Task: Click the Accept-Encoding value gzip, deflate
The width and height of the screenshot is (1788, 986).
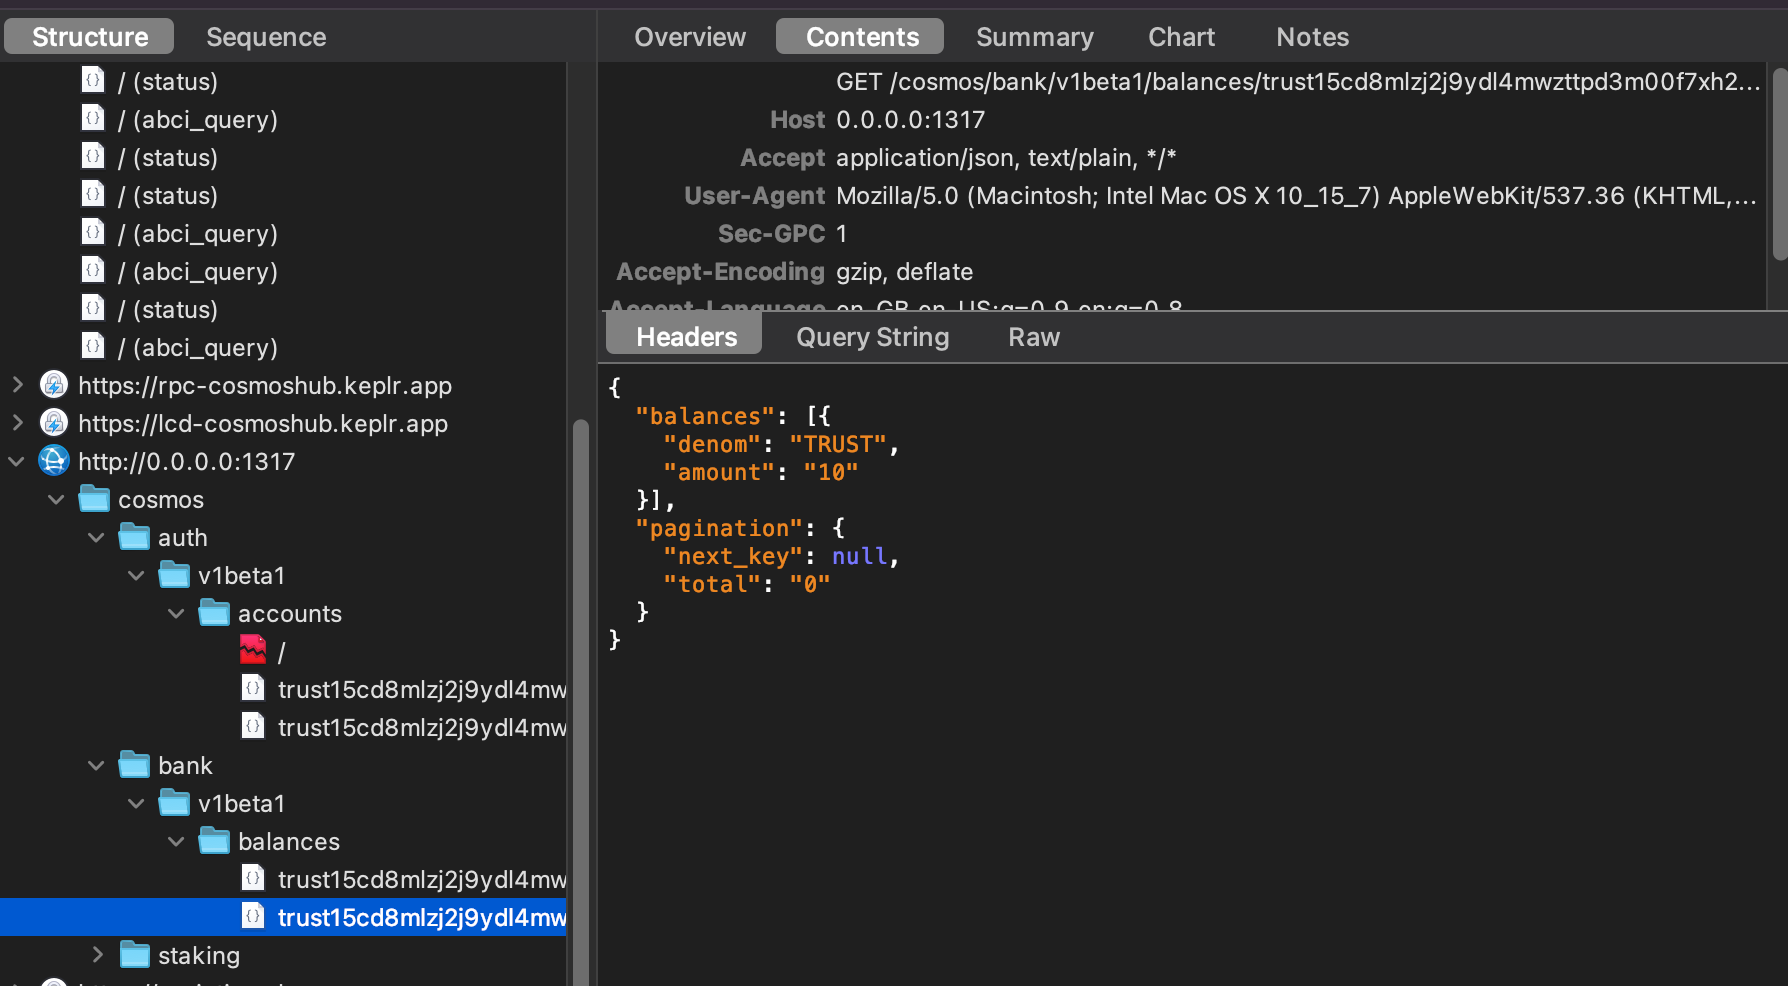Action: point(904,271)
